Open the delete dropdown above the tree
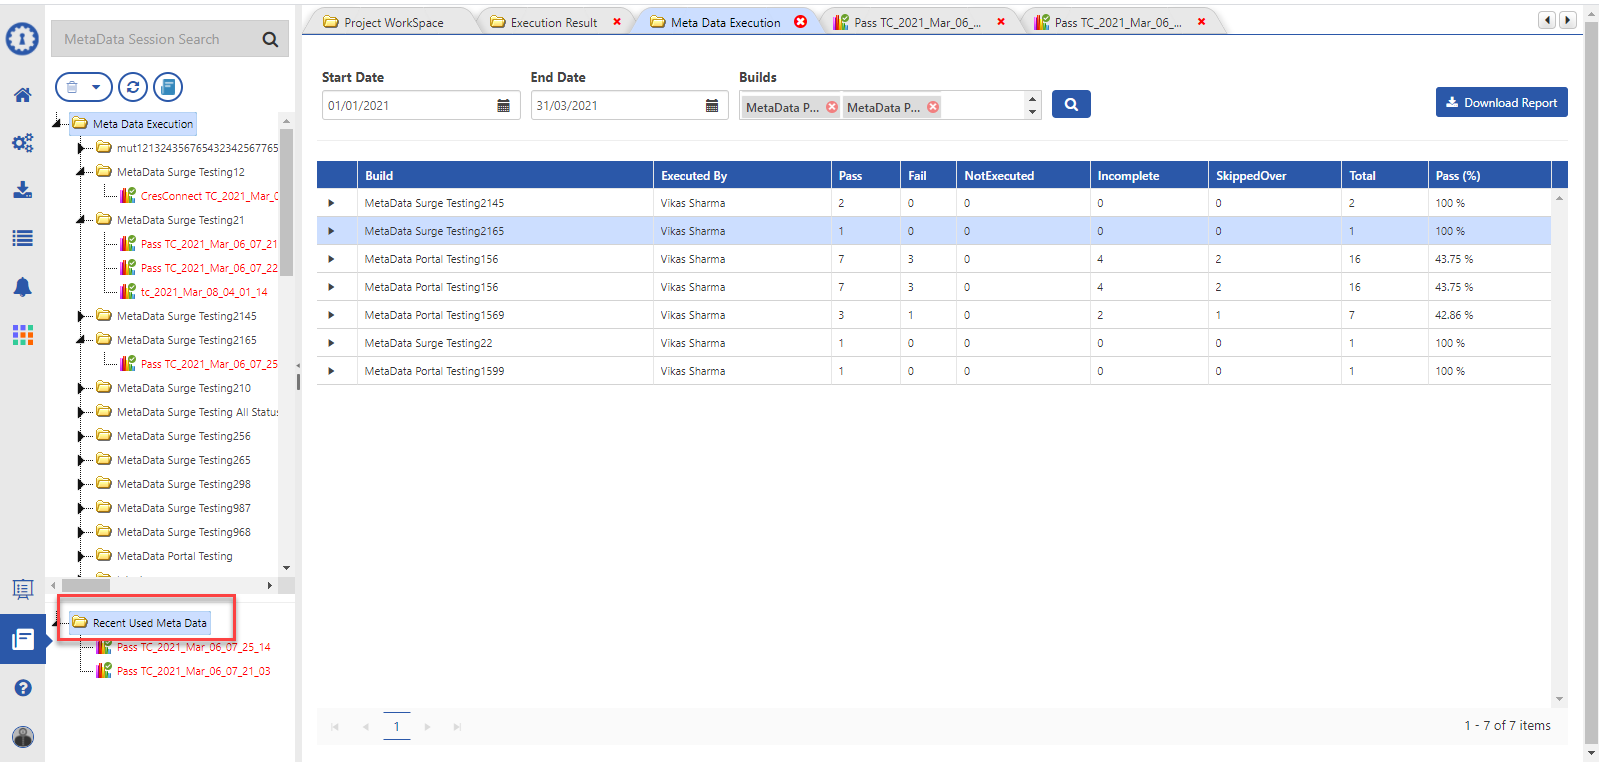 point(83,87)
